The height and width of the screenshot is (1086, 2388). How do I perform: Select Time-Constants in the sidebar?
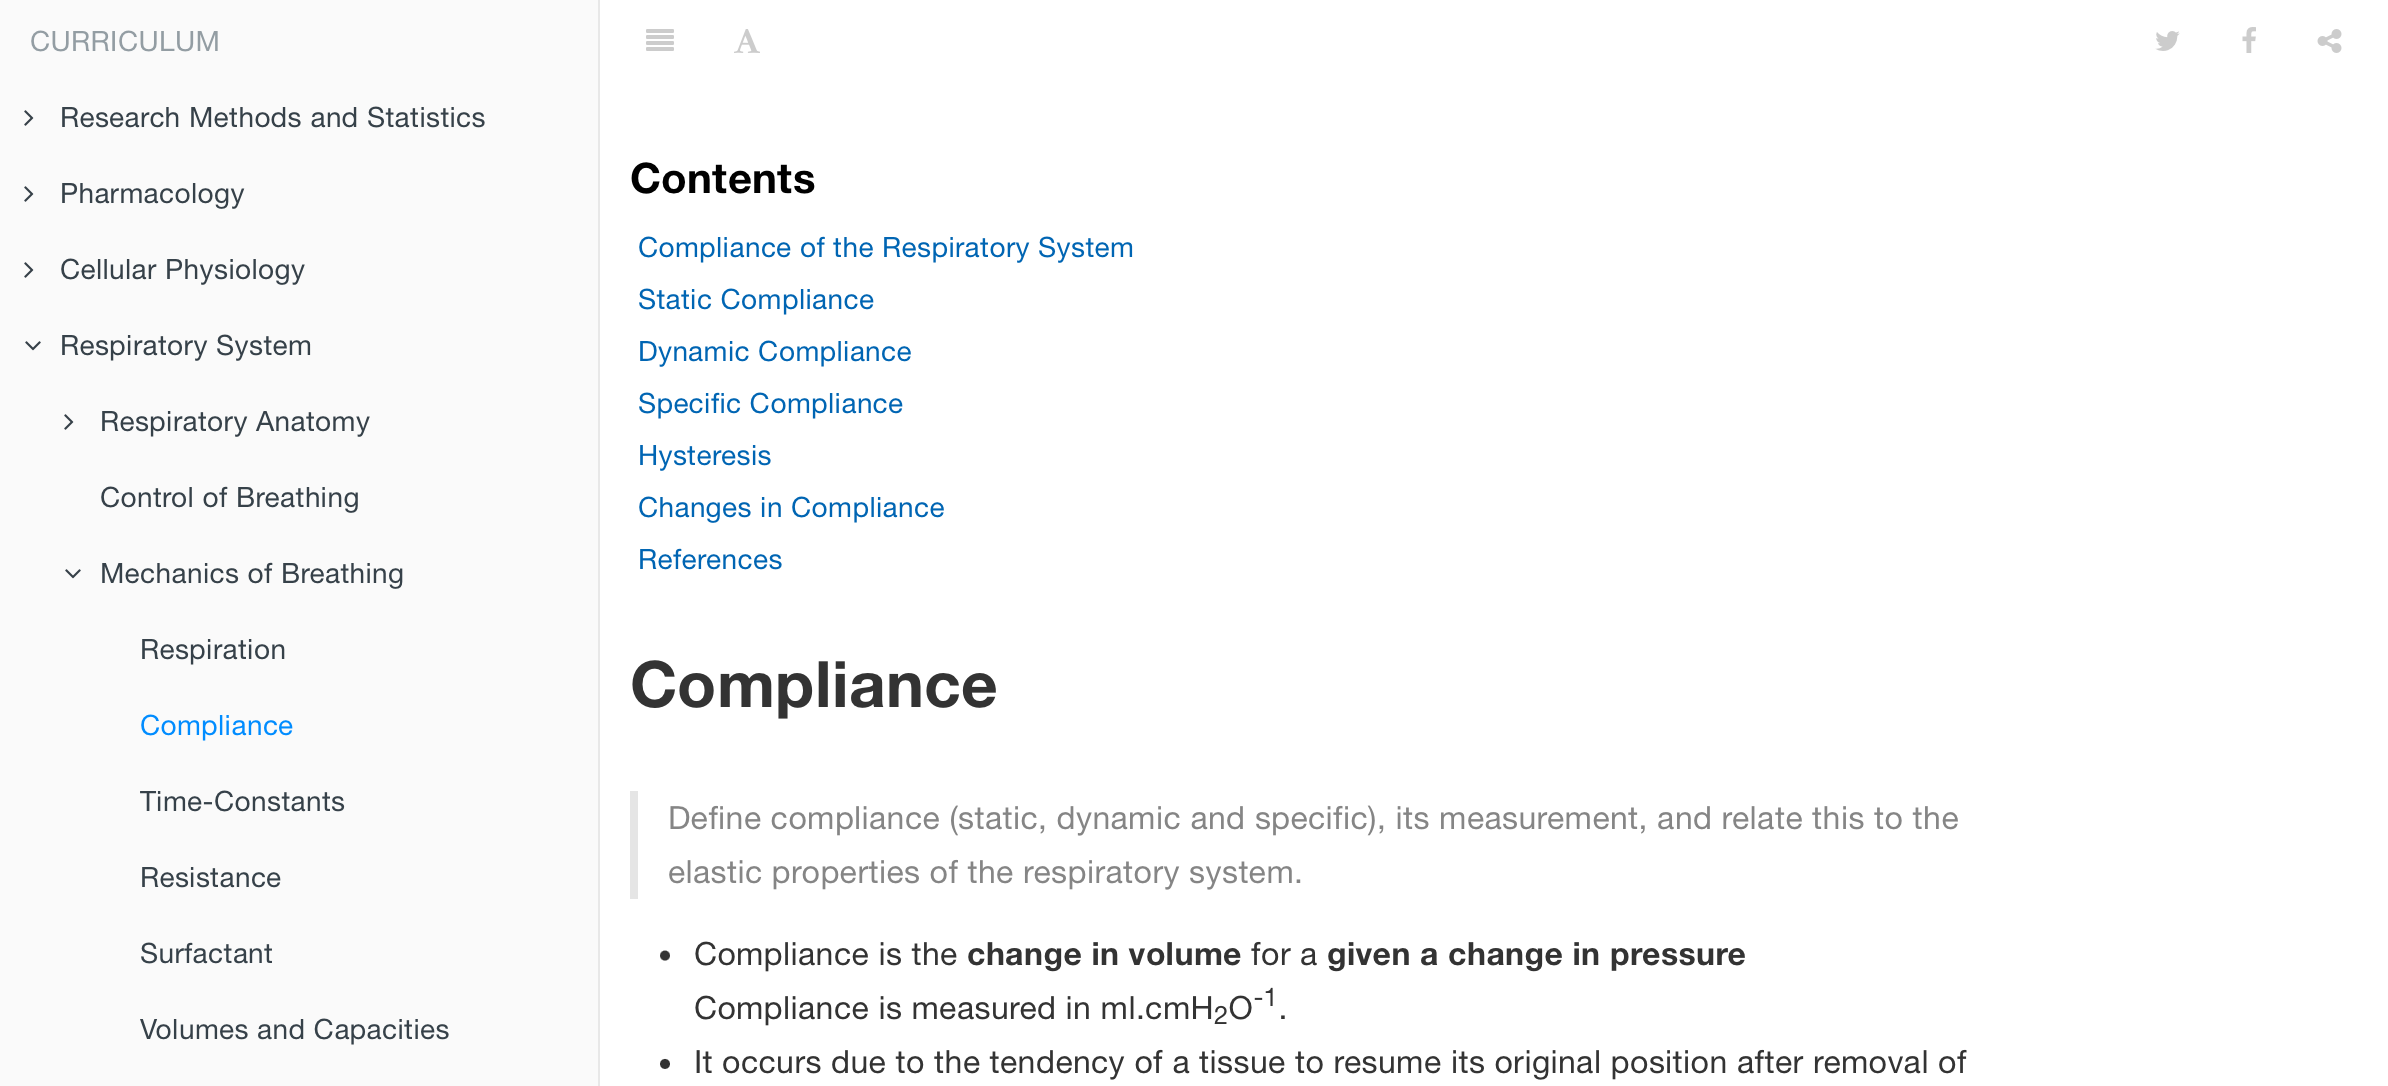tap(242, 801)
